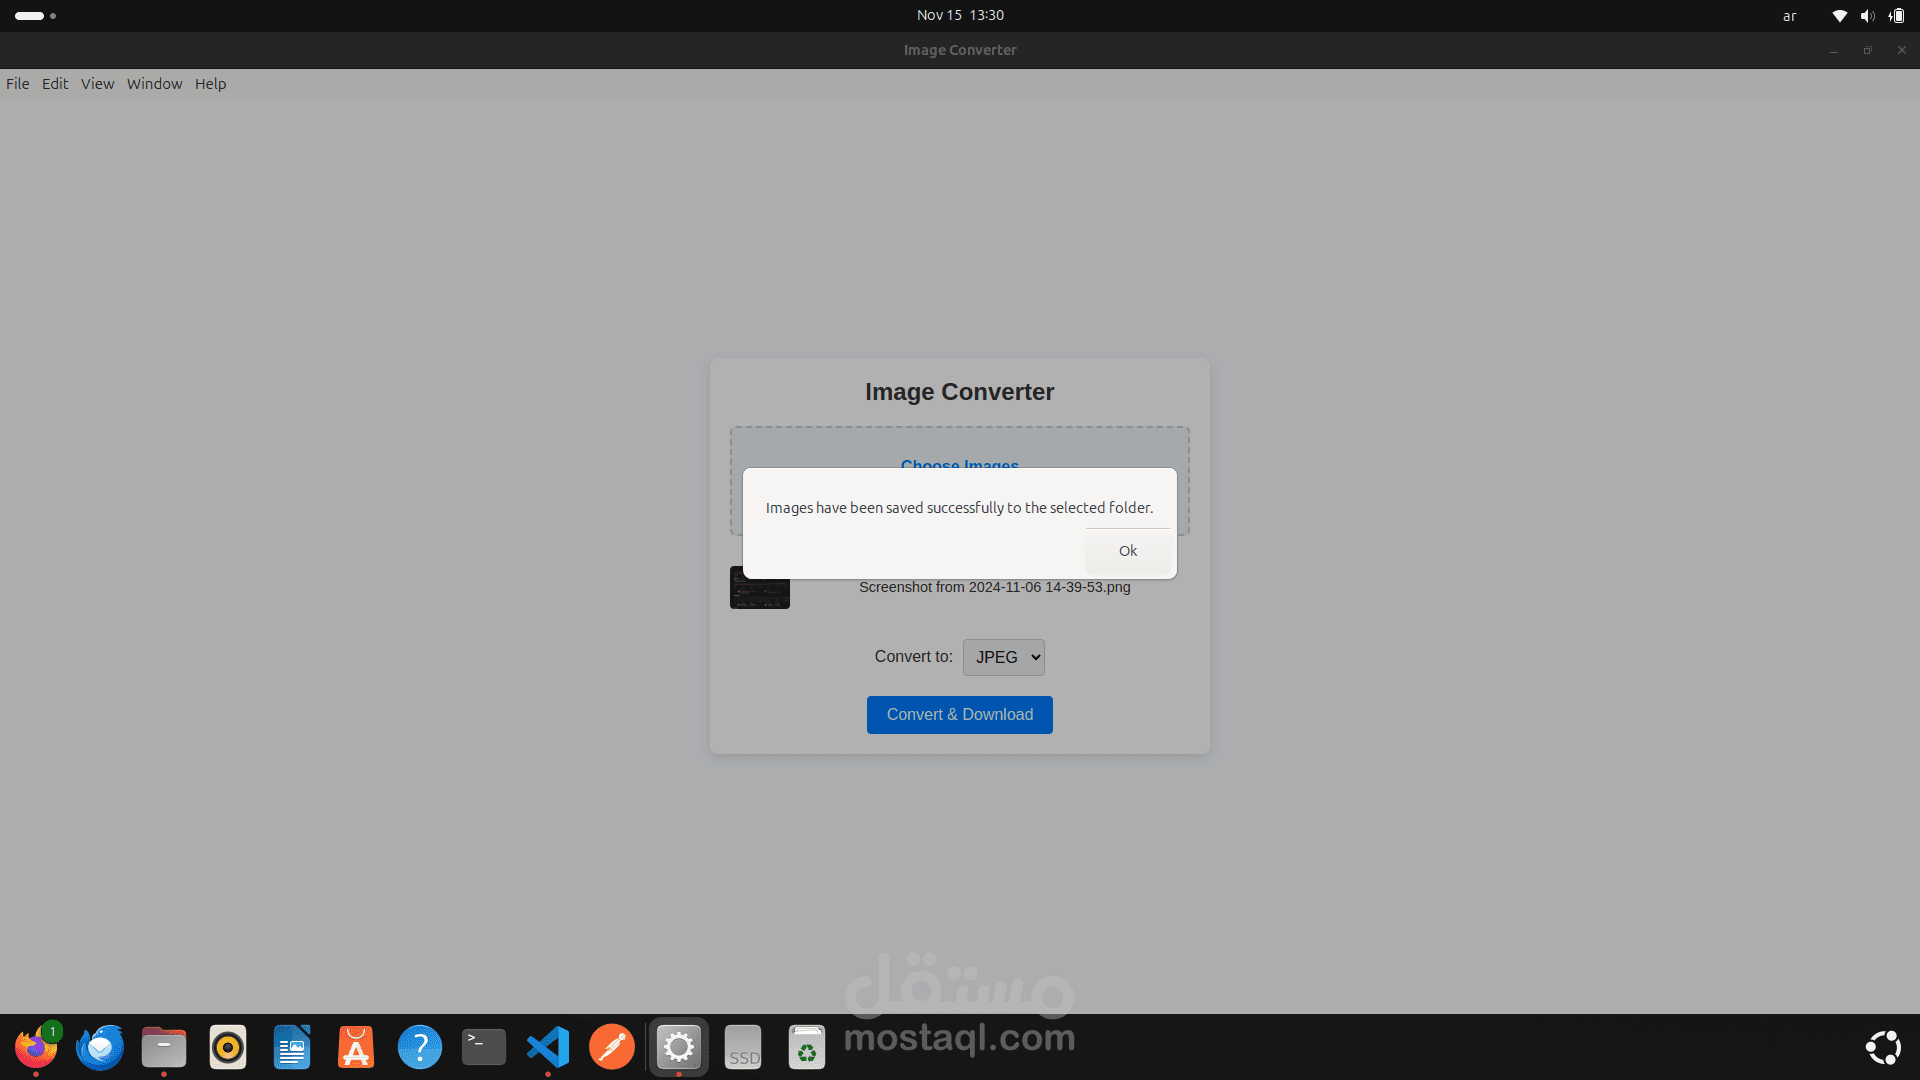The height and width of the screenshot is (1080, 1920).
Task: Click the Ubuntu Show Applications logo
Action: click(x=1883, y=1047)
